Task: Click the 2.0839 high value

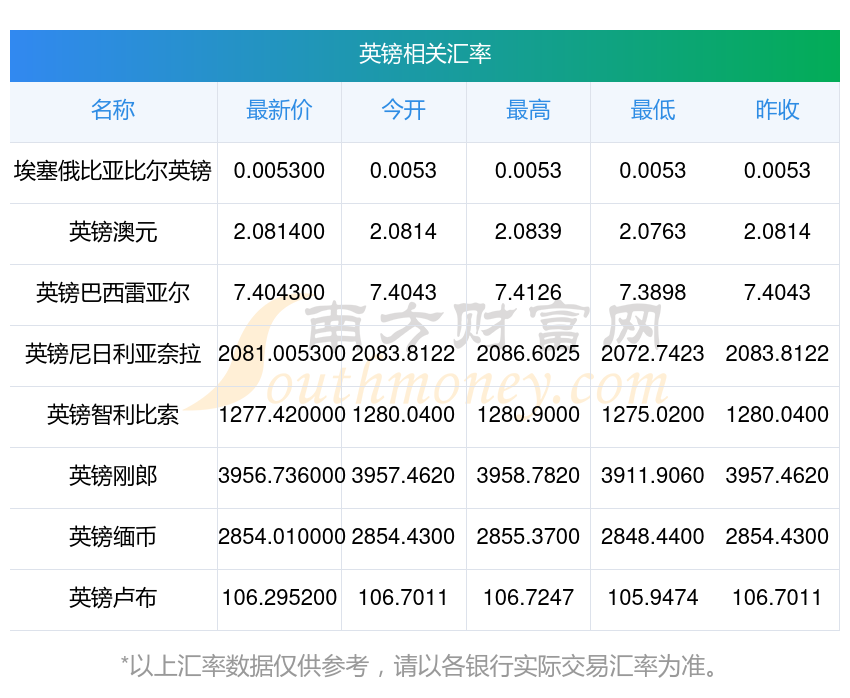Action: pyautogui.click(x=528, y=232)
